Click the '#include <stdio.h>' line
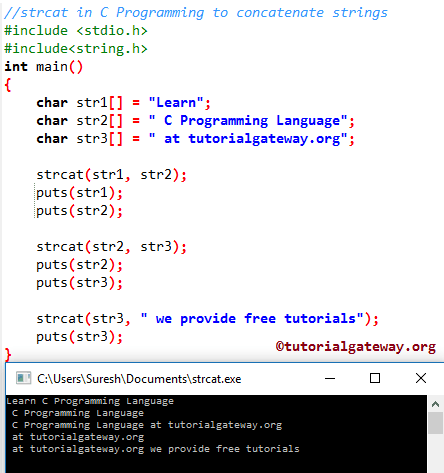This screenshot has height=473, width=444. [x=76, y=31]
